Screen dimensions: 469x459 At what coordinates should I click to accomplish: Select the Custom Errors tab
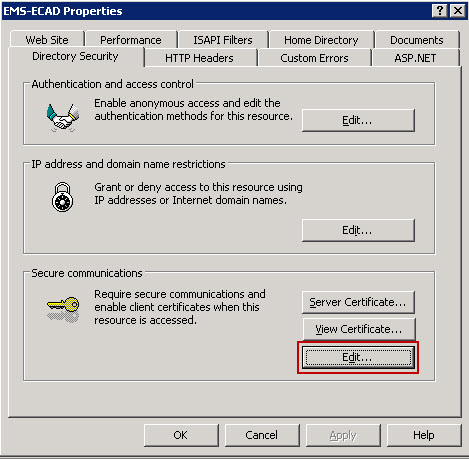[314, 58]
